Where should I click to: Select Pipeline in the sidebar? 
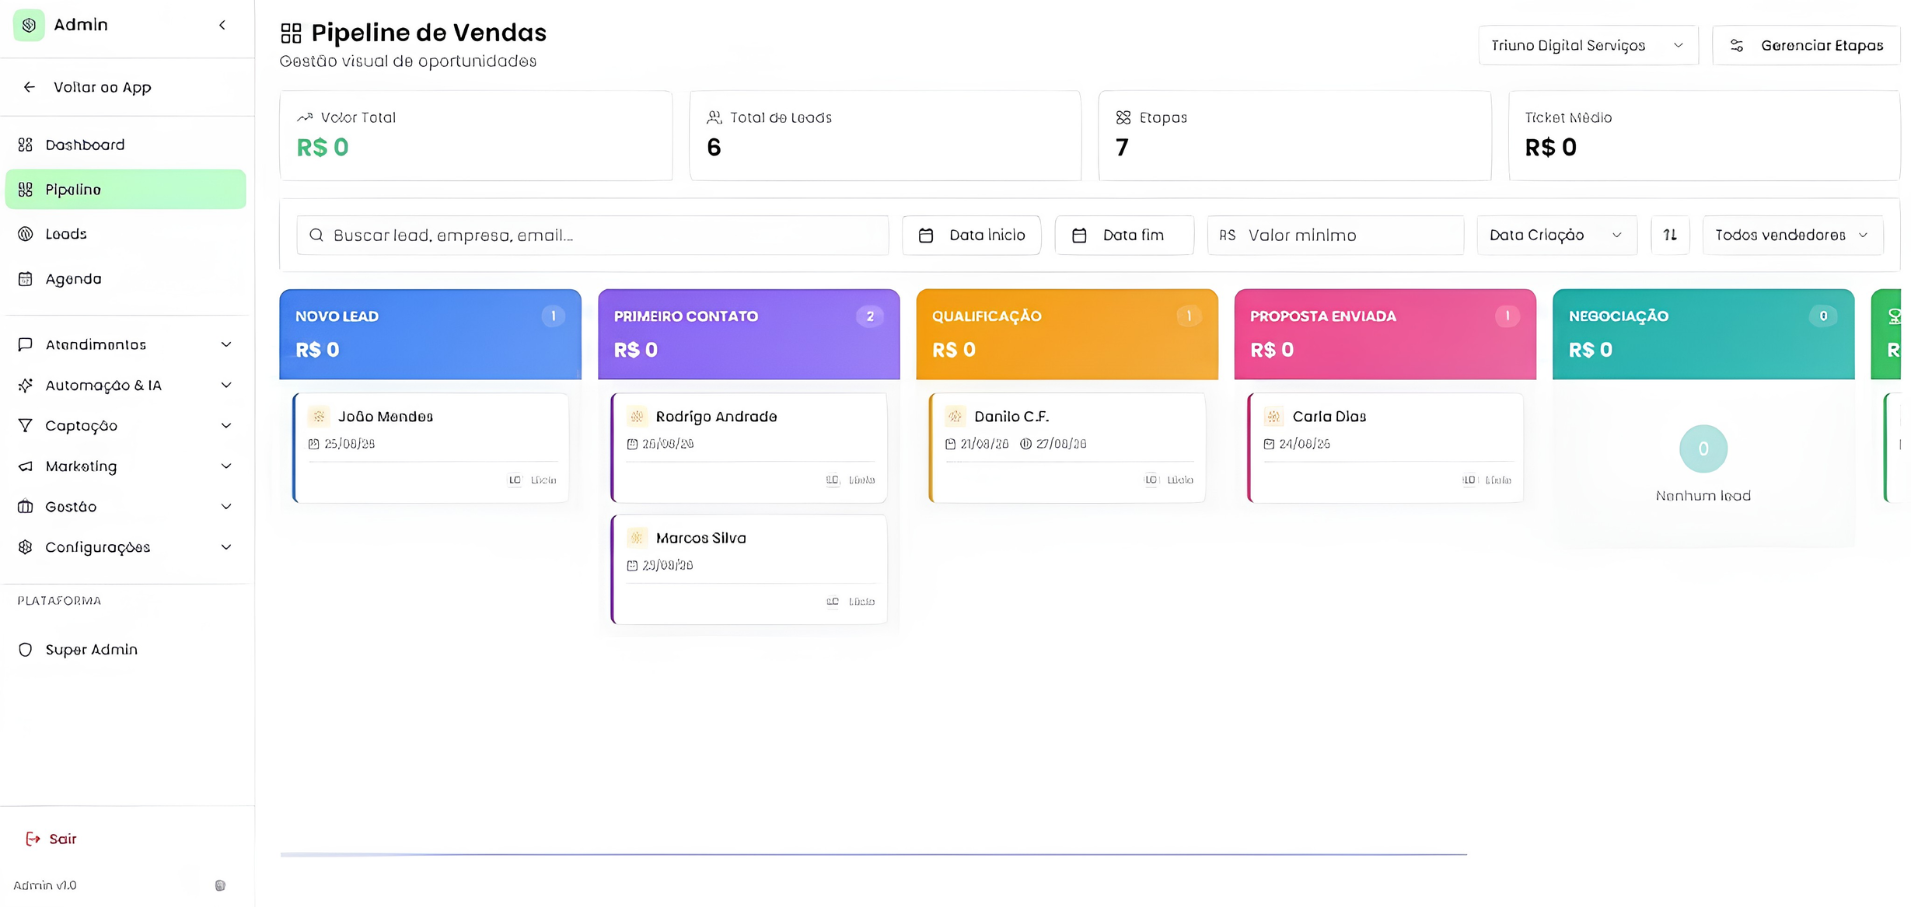[x=126, y=189]
